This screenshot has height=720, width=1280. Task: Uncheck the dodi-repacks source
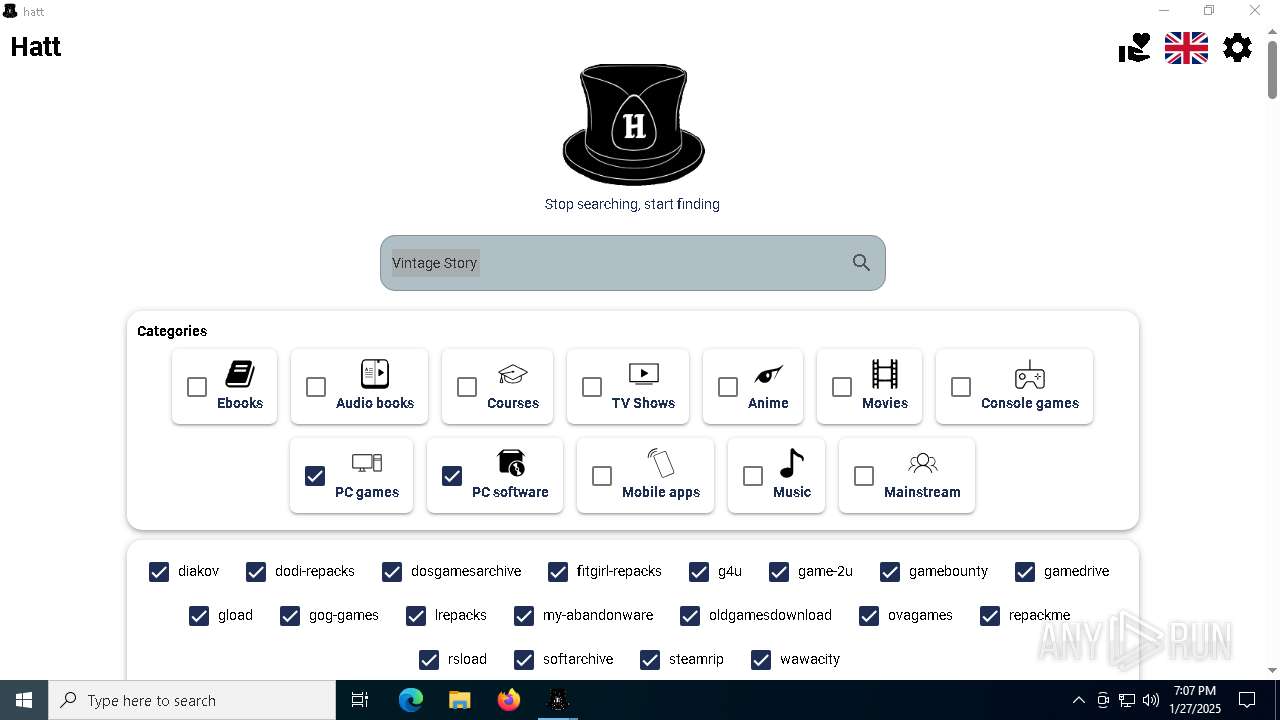pyautogui.click(x=256, y=571)
